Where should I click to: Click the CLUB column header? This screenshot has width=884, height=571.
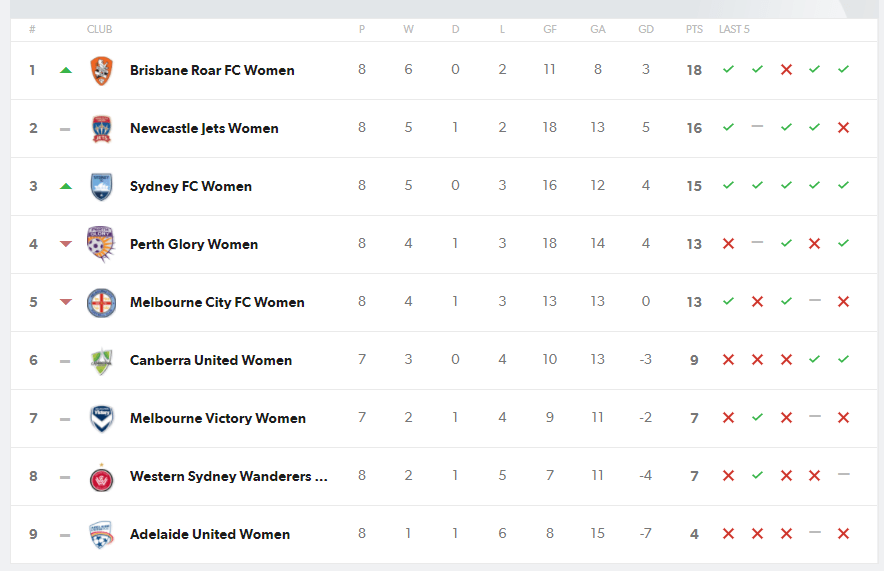[x=99, y=29]
